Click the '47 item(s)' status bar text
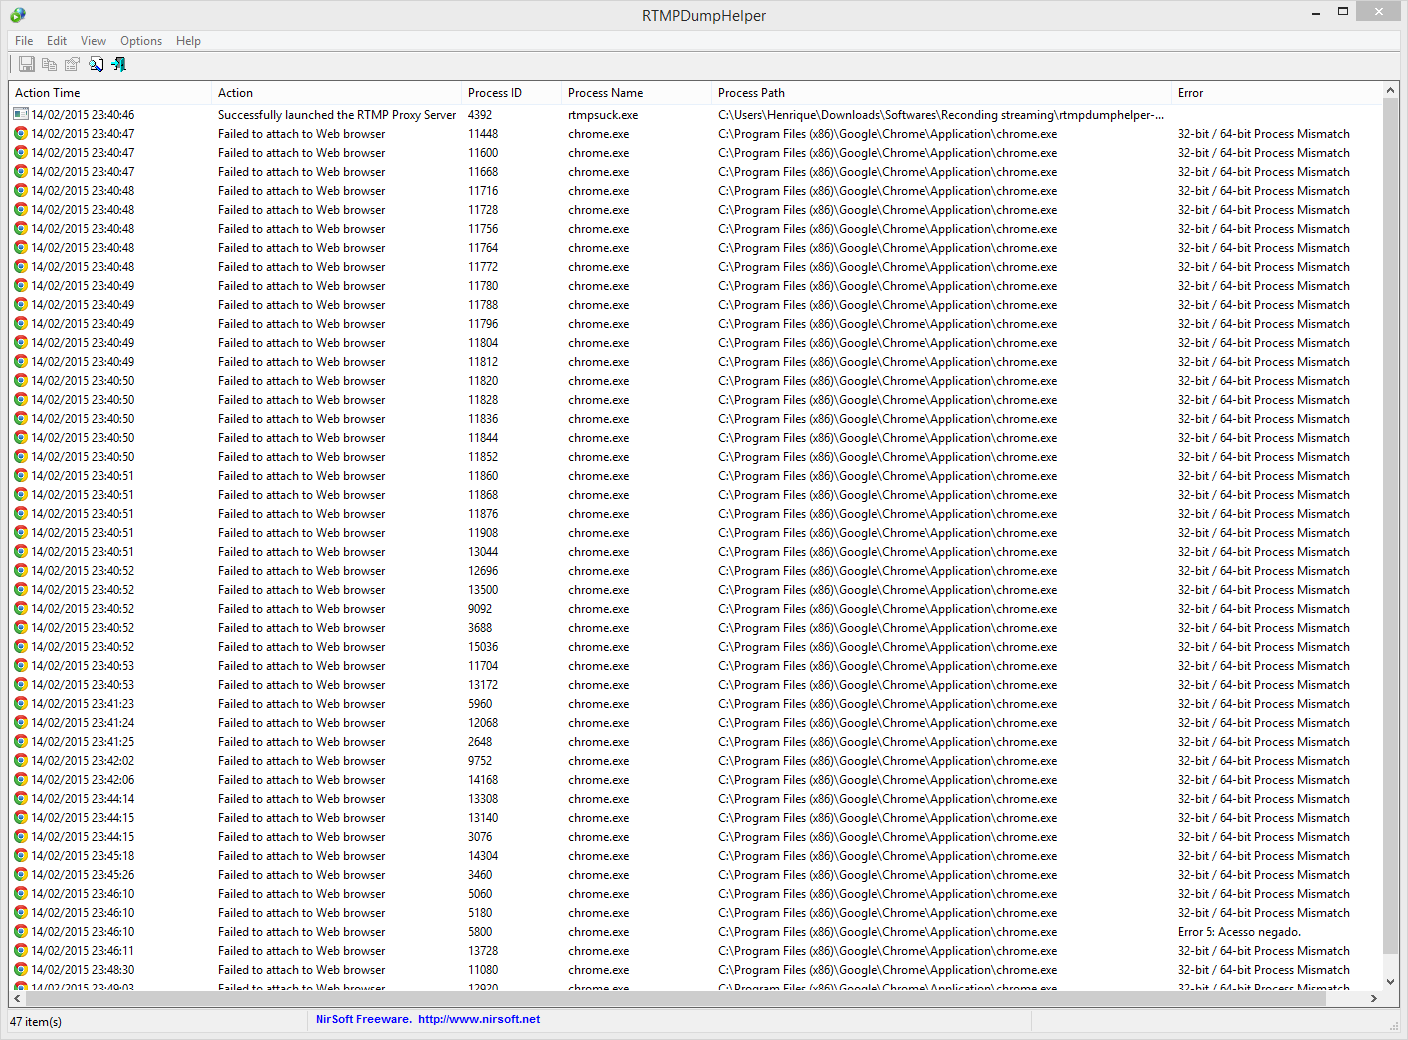This screenshot has width=1408, height=1040. click(x=36, y=1022)
